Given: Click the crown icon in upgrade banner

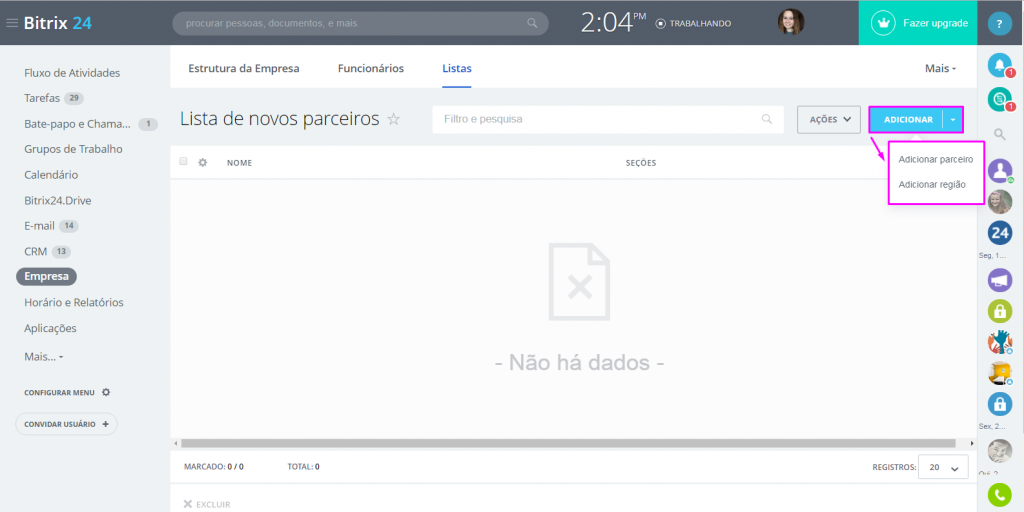Looking at the screenshot, I should [x=884, y=23].
